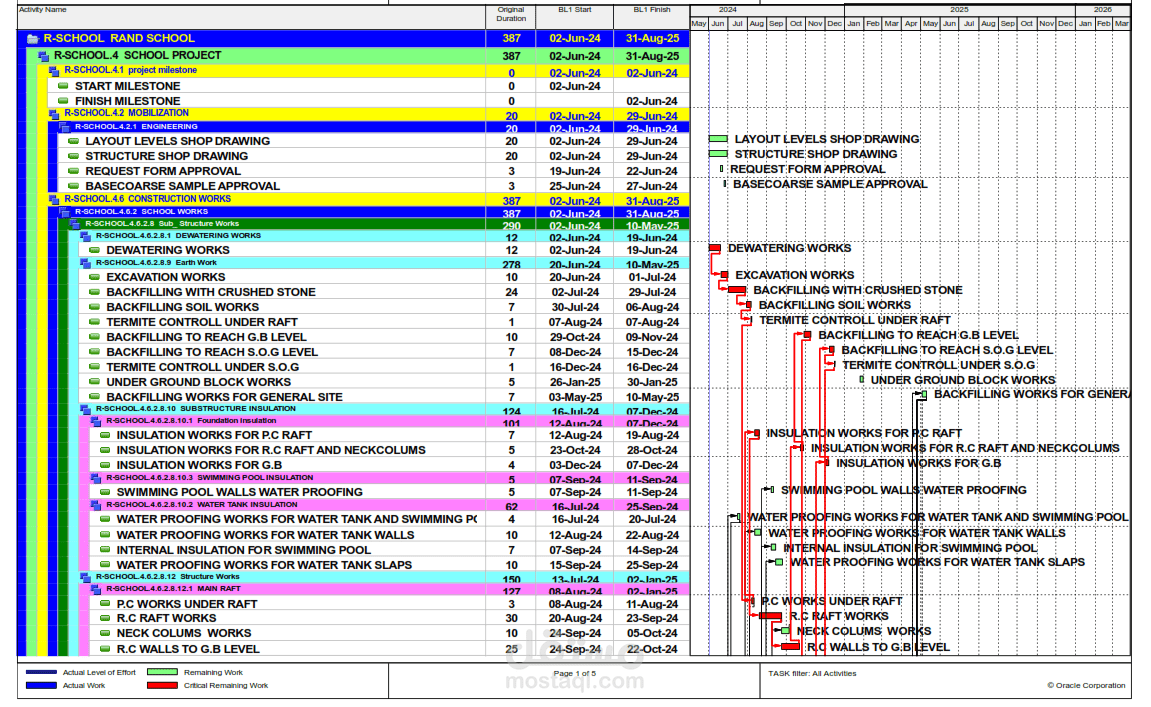Click the WBS icon beside WATER TANK INSULATION band
1151x707 pixels.
pyautogui.click(x=95, y=505)
